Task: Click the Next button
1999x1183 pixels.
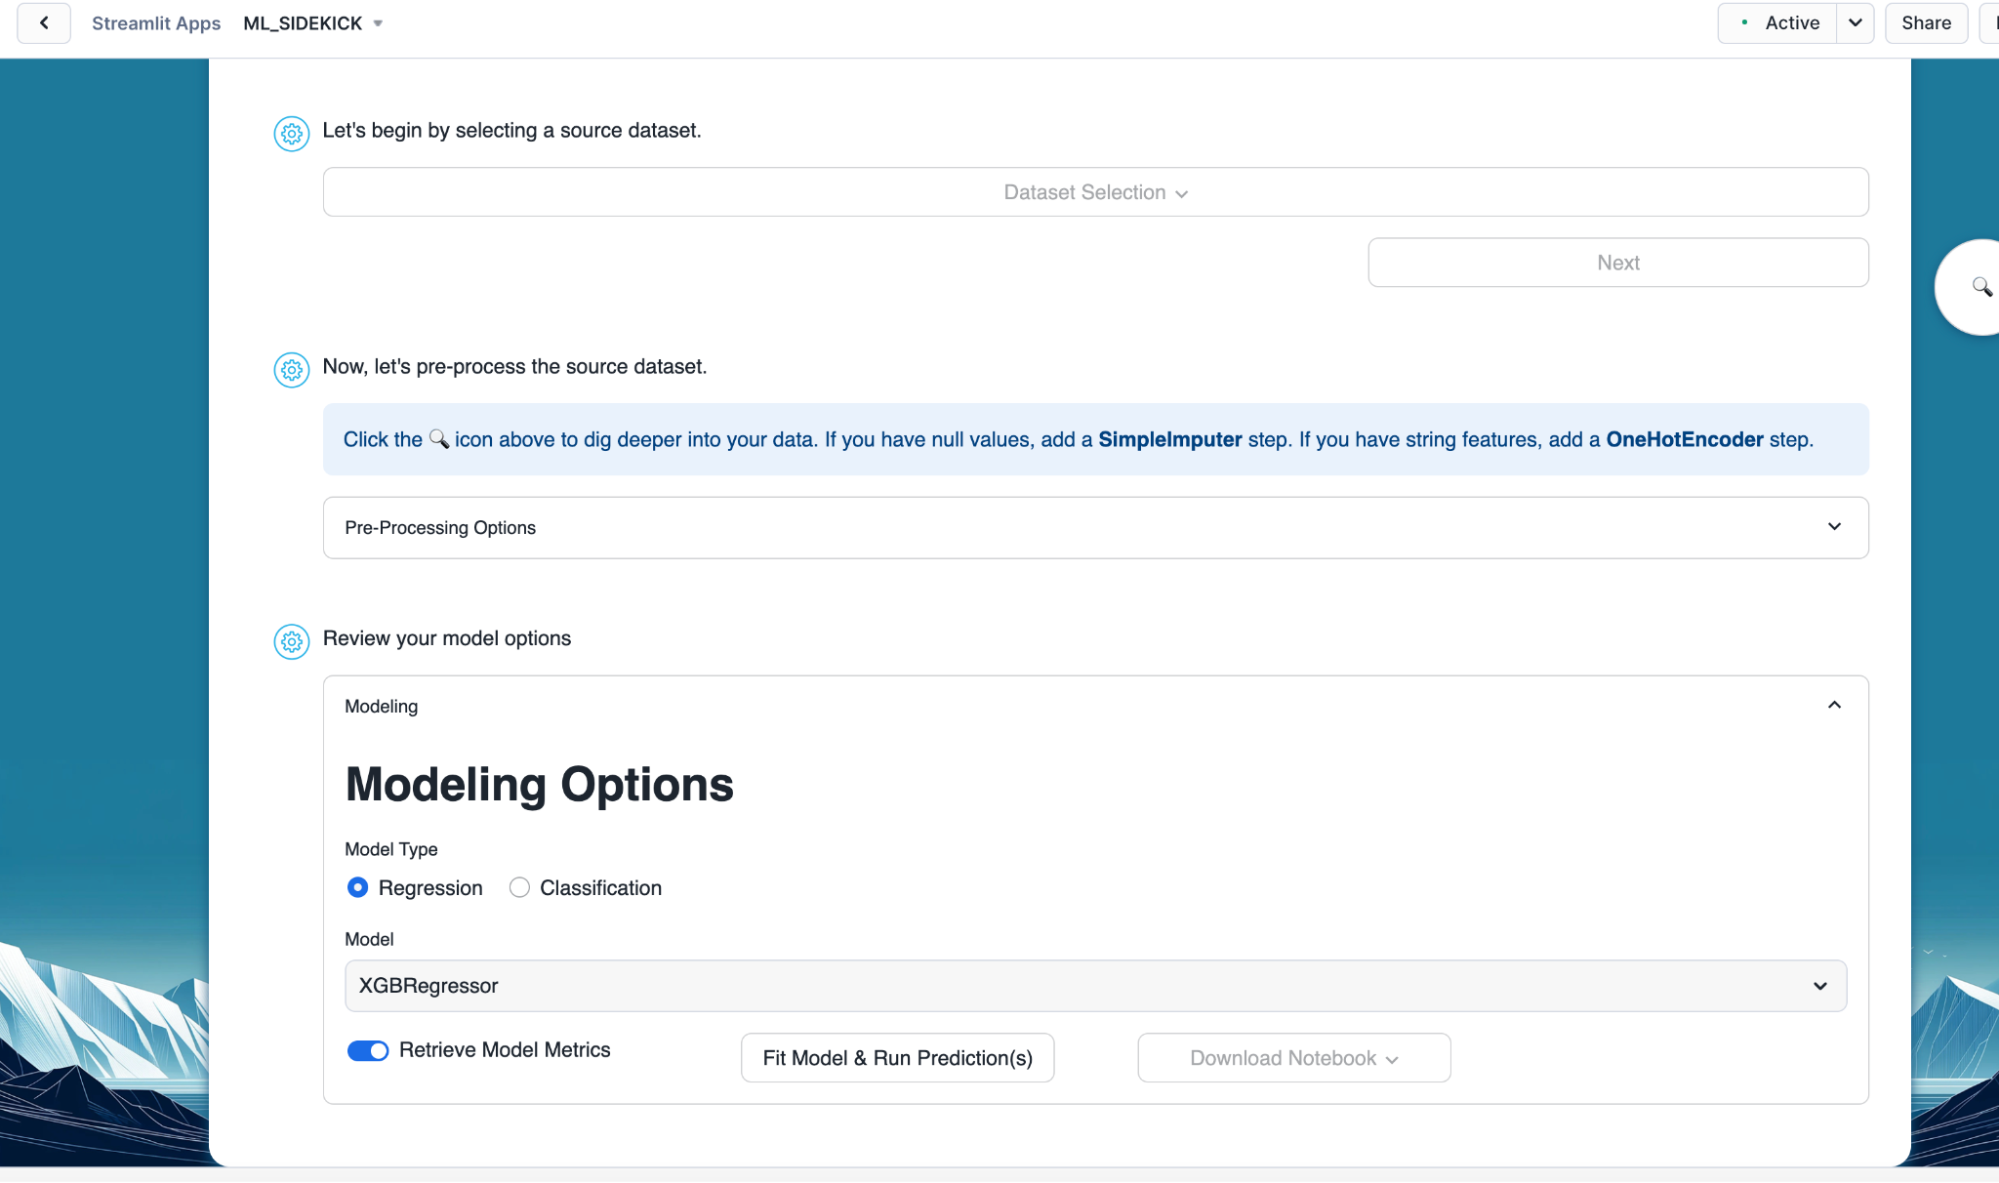Action: [1617, 262]
